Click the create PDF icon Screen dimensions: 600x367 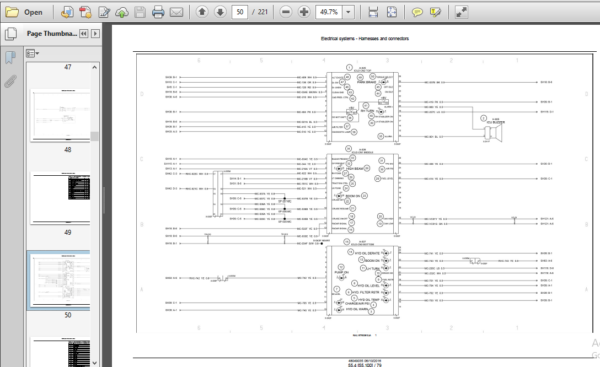point(85,12)
